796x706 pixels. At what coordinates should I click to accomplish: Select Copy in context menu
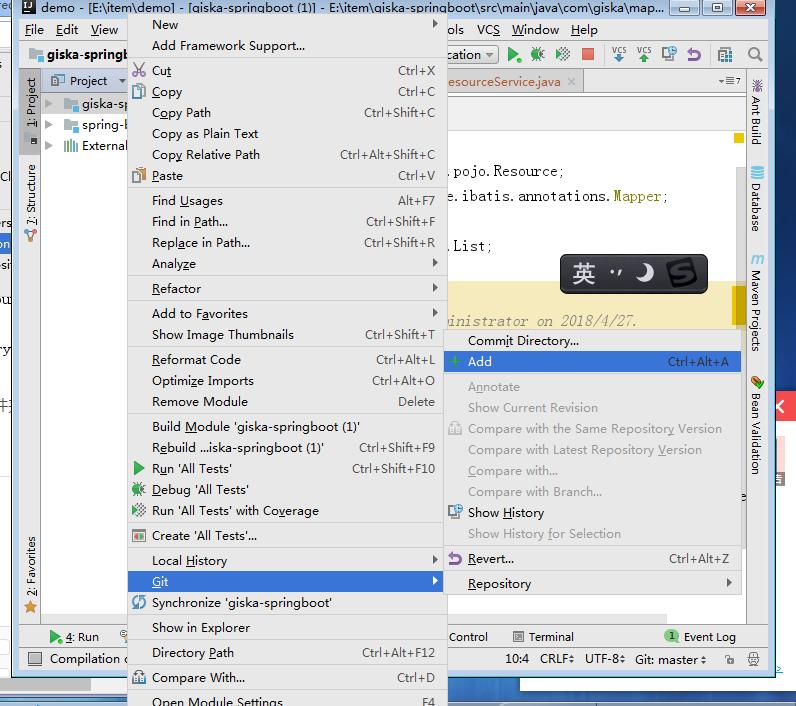287,92
